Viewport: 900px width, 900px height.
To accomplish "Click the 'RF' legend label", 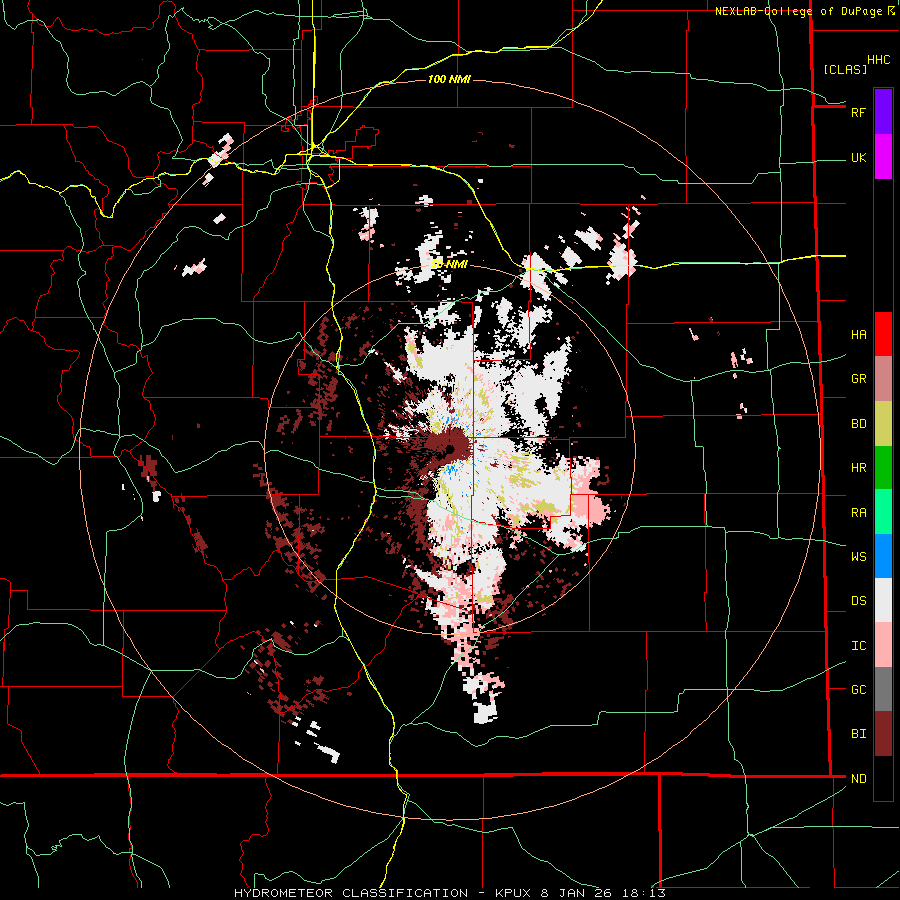I will [858, 112].
